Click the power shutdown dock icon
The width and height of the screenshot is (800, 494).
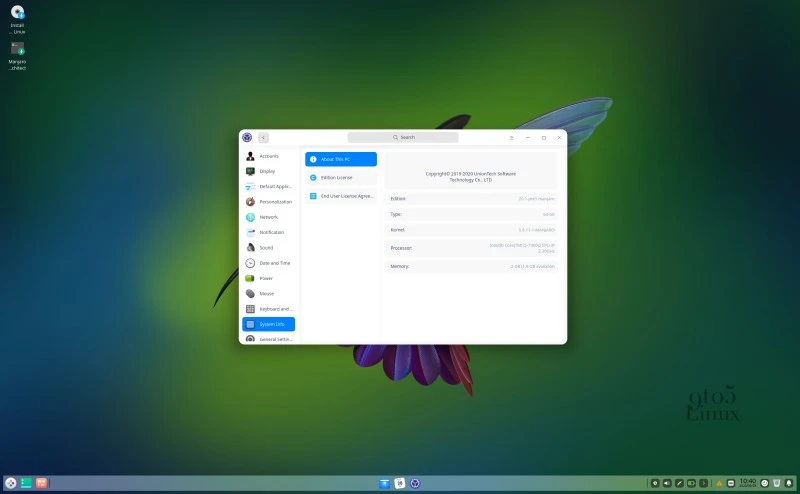(x=765, y=483)
